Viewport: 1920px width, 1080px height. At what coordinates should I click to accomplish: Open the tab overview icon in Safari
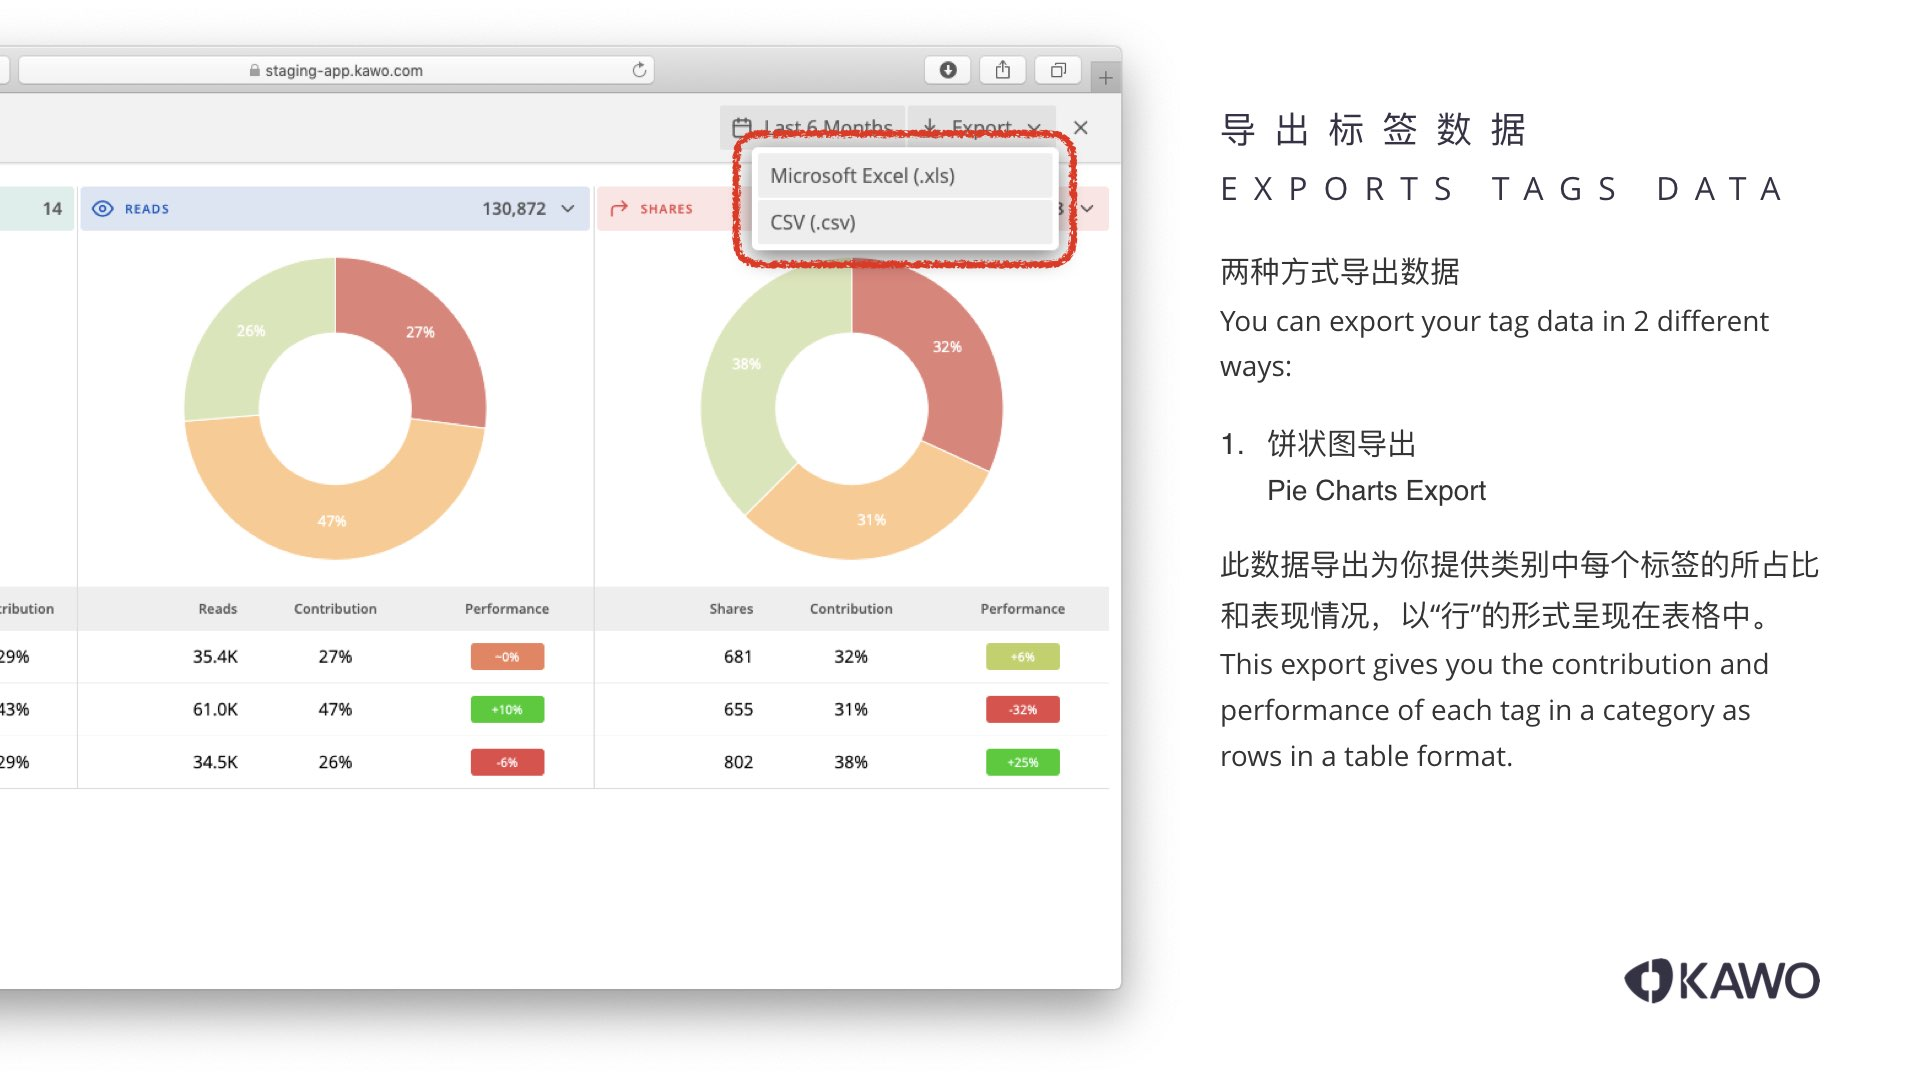tap(1057, 70)
